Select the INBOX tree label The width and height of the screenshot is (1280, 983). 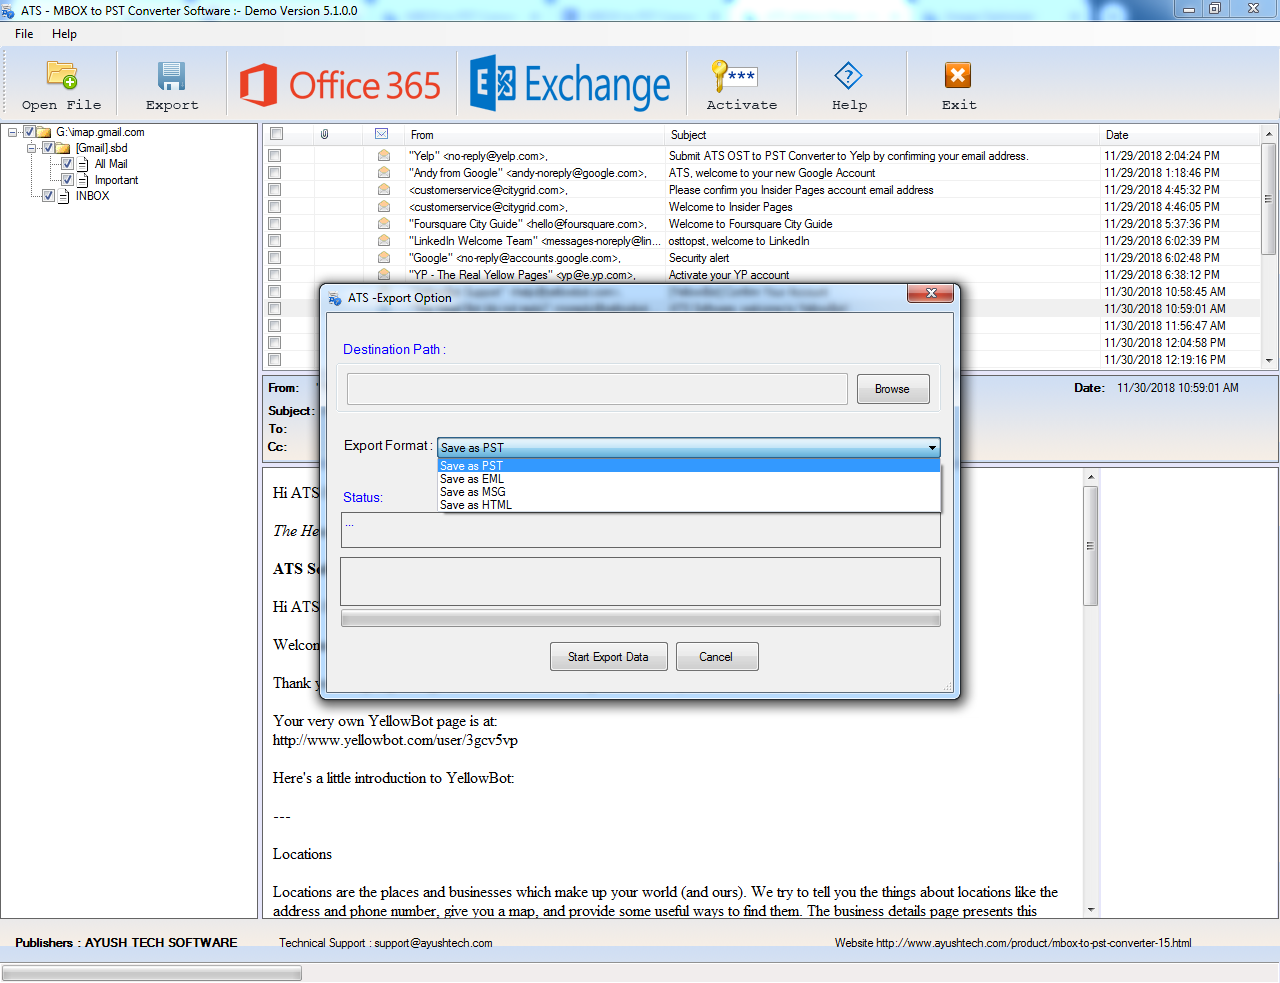[93, 196]
